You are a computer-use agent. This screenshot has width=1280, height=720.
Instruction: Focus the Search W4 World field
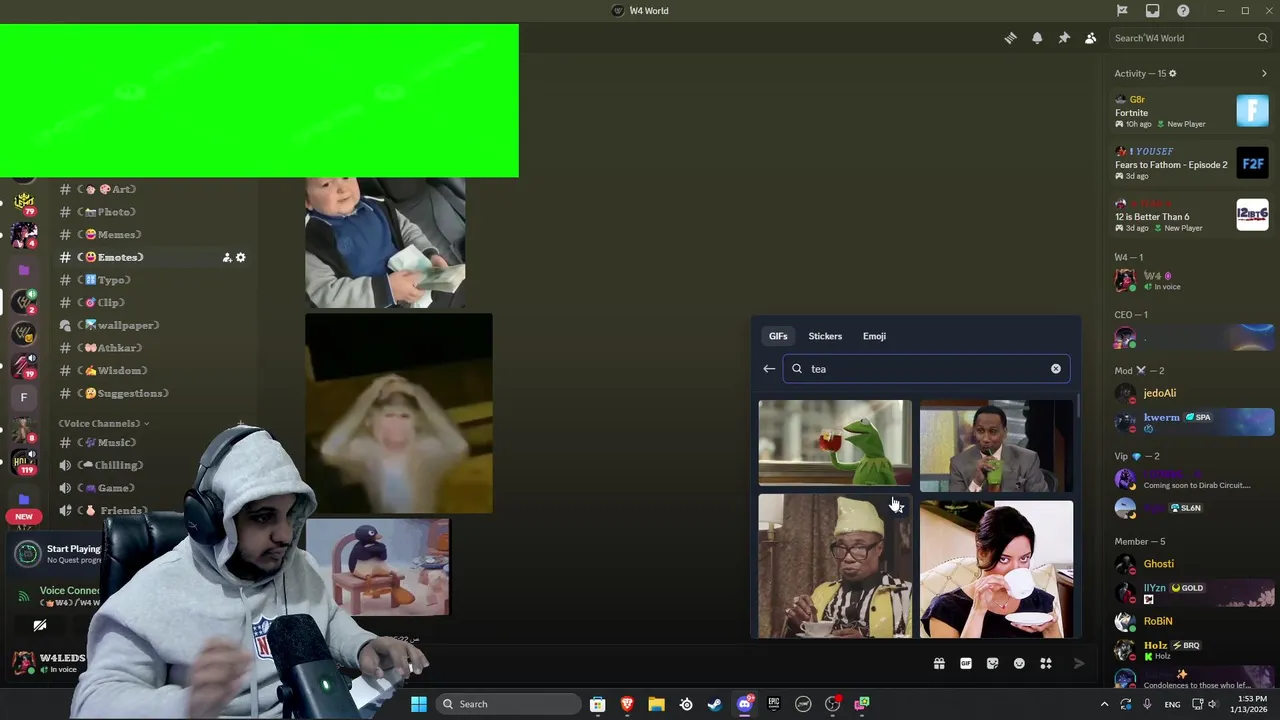pos(1190,38)
